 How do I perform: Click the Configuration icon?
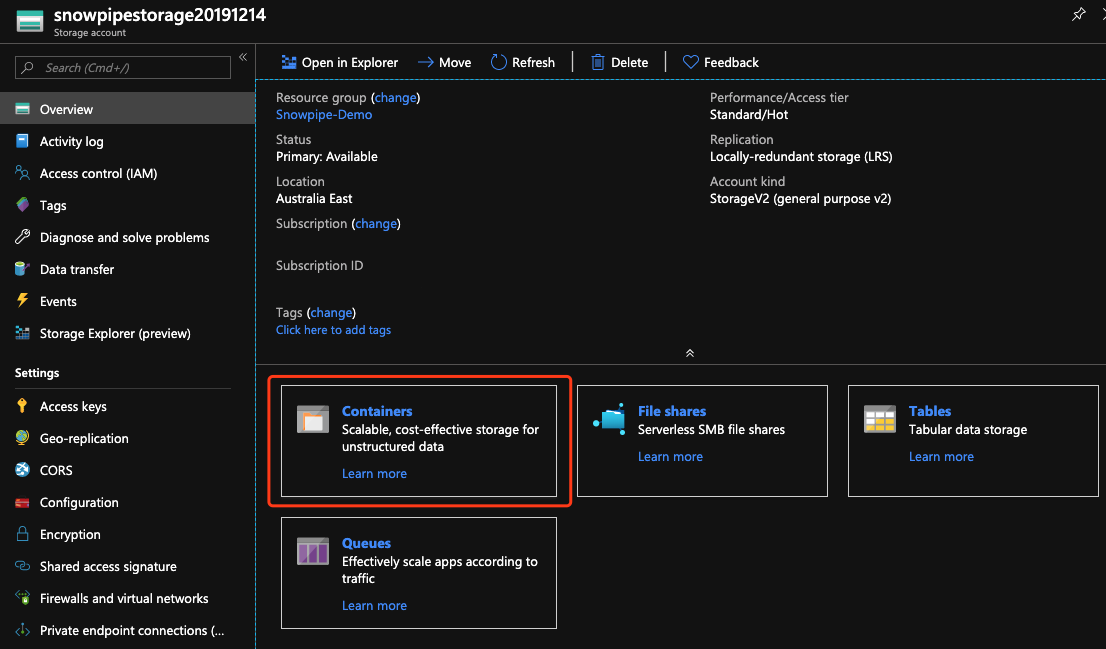click(x=23, y=502)
